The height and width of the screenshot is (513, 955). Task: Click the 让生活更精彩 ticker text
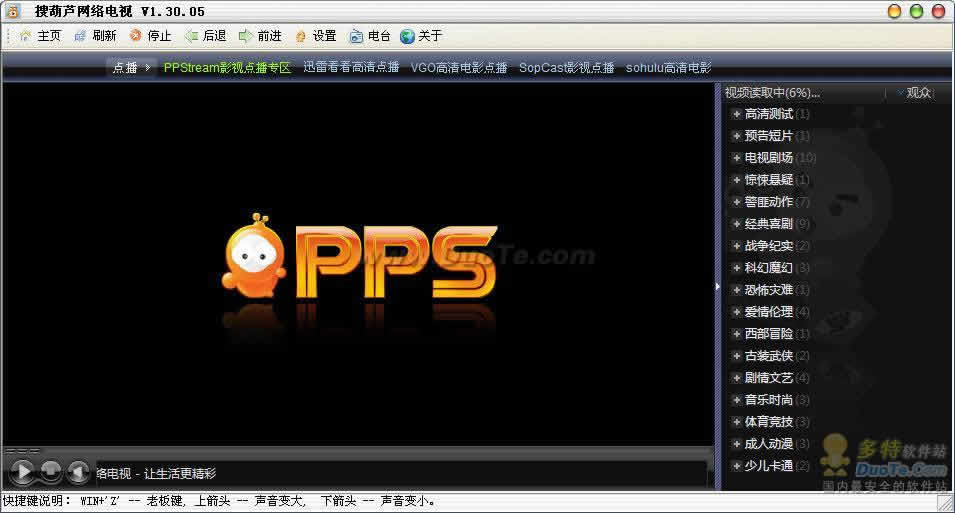click(180, 473)
